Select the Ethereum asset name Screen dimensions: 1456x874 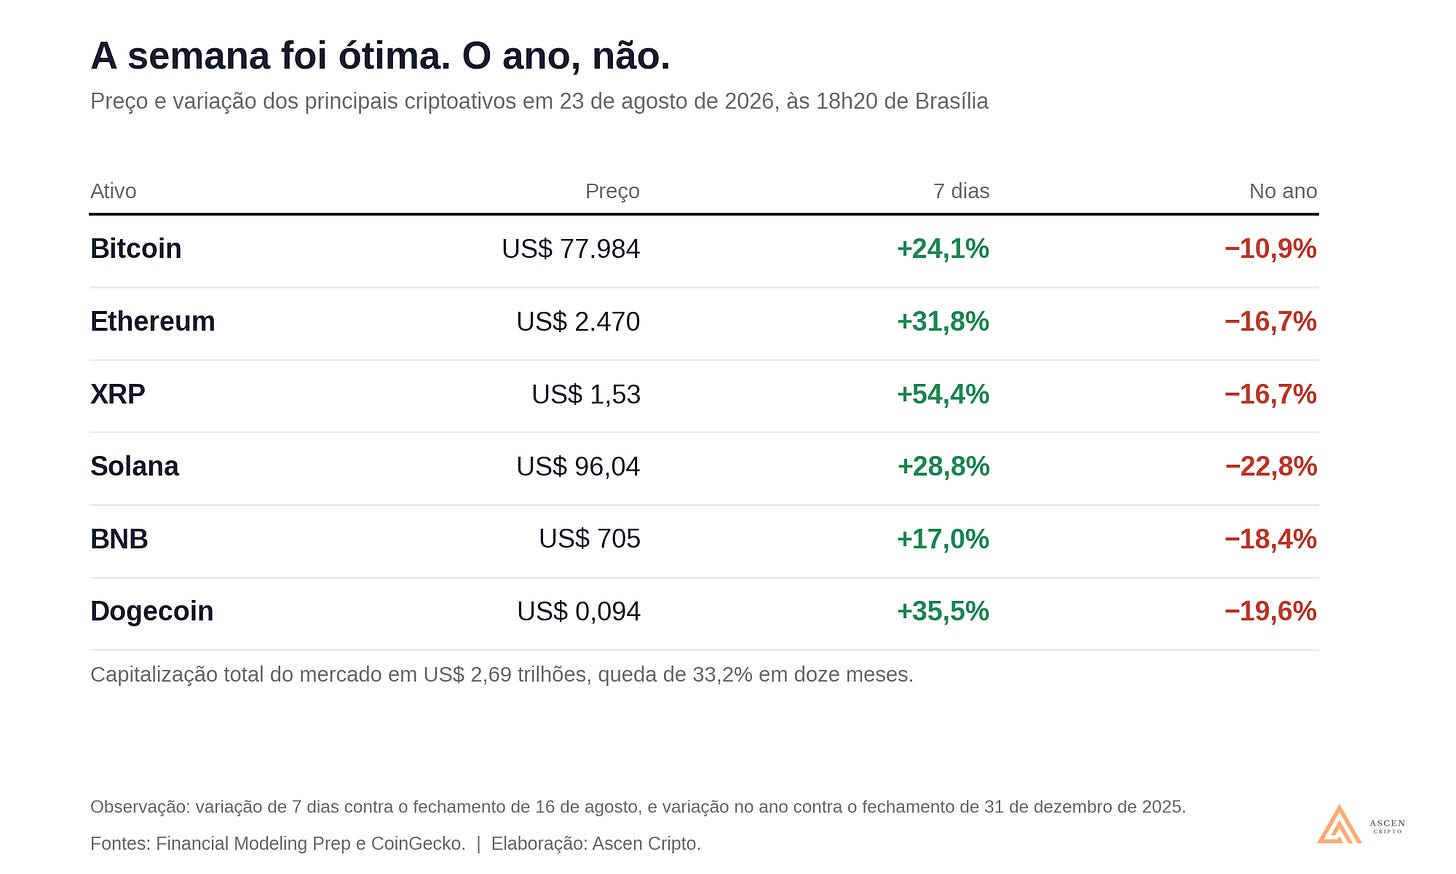[x=153, y=321]
